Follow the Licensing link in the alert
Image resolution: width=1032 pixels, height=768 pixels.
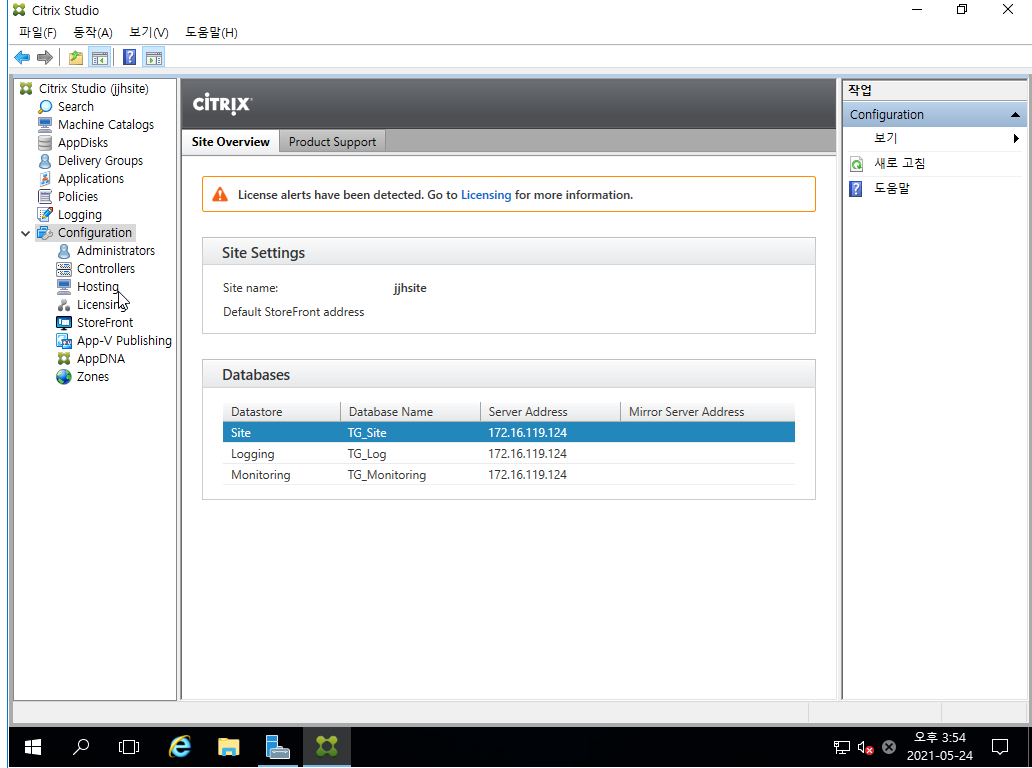[x=486, y=195]
